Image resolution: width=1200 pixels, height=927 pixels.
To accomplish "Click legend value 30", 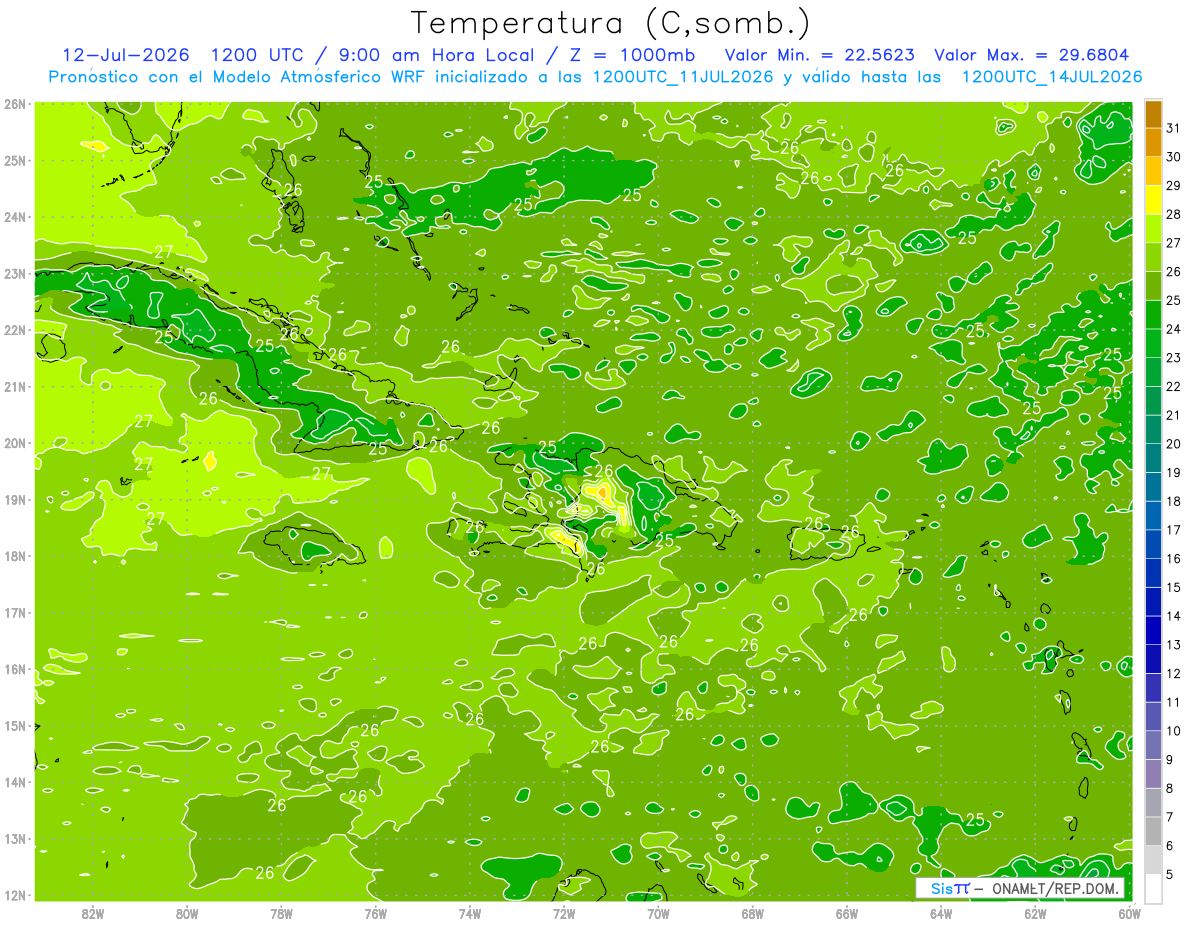I will pyautogui.click(x=1173, y=157).
